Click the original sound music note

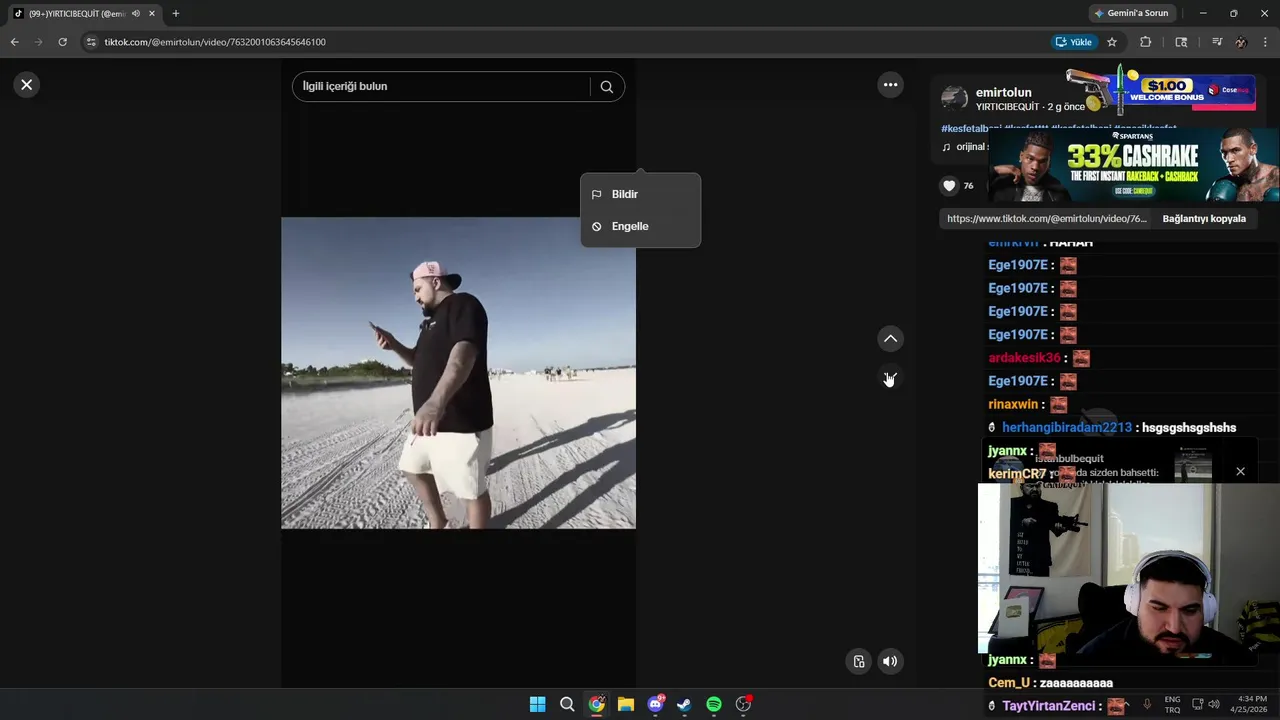click(x=946, y=147)
